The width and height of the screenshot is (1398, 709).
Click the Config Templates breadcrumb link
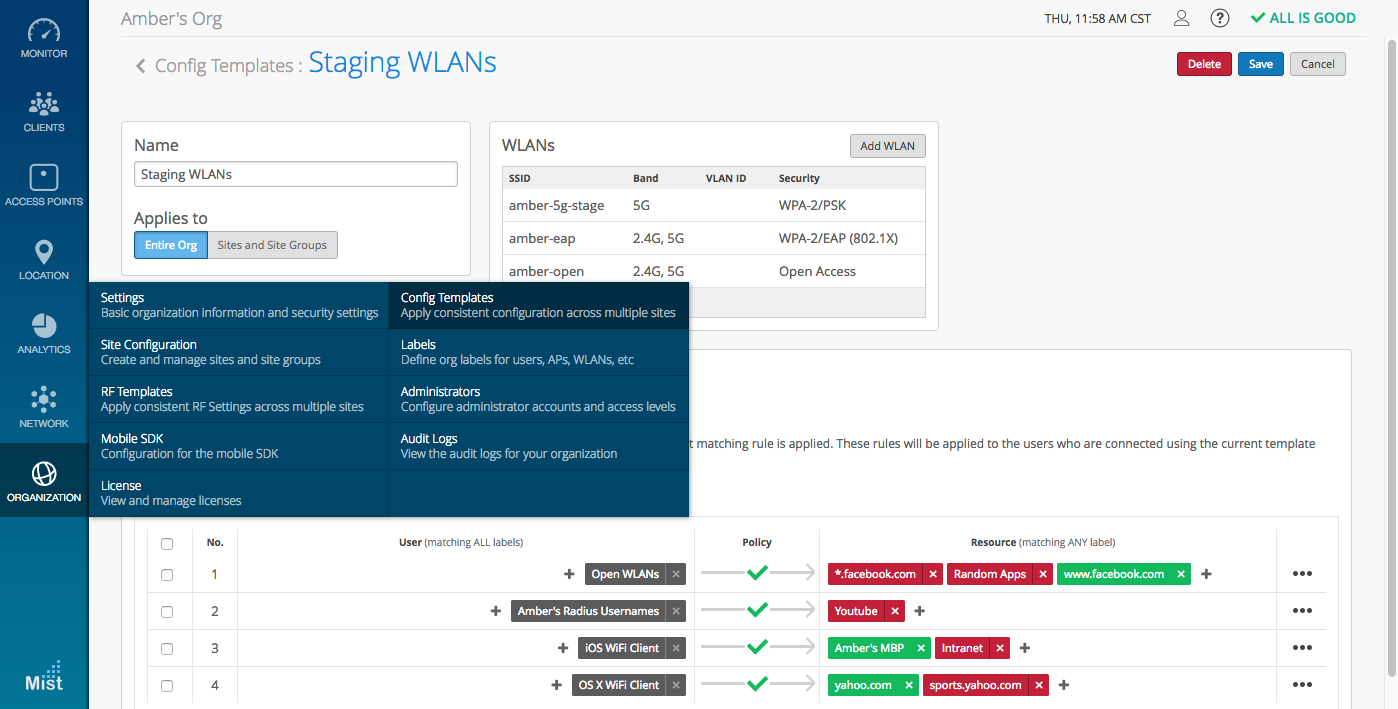pos(225,66)
